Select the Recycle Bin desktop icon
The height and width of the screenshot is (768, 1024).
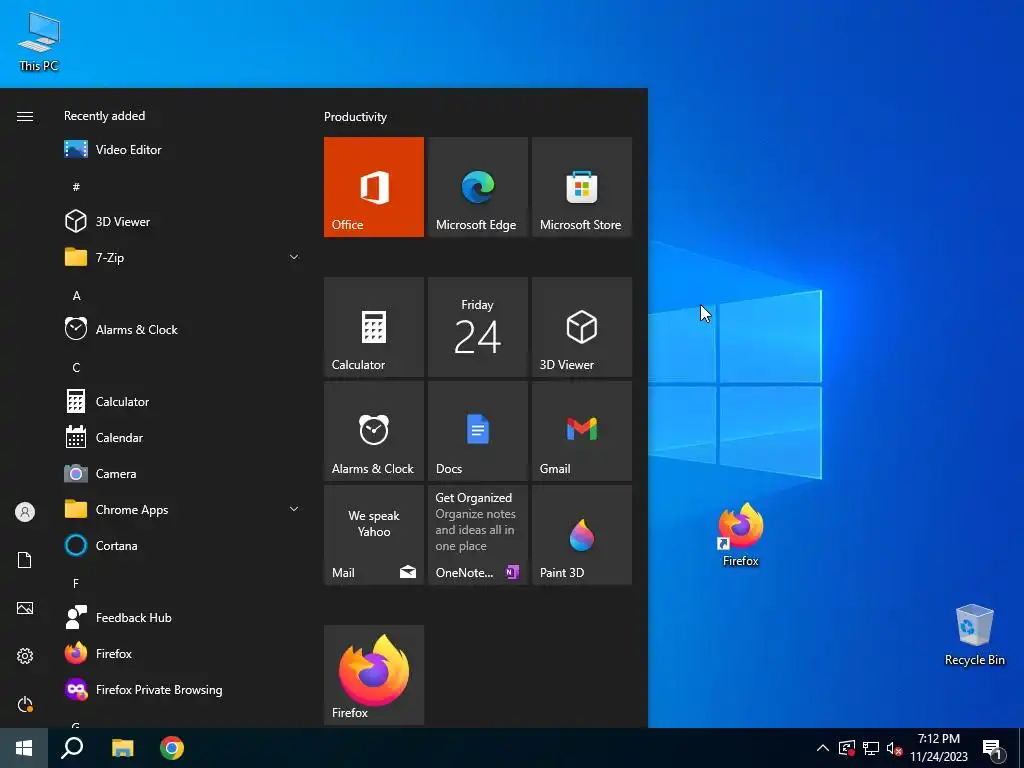[974, 635]
